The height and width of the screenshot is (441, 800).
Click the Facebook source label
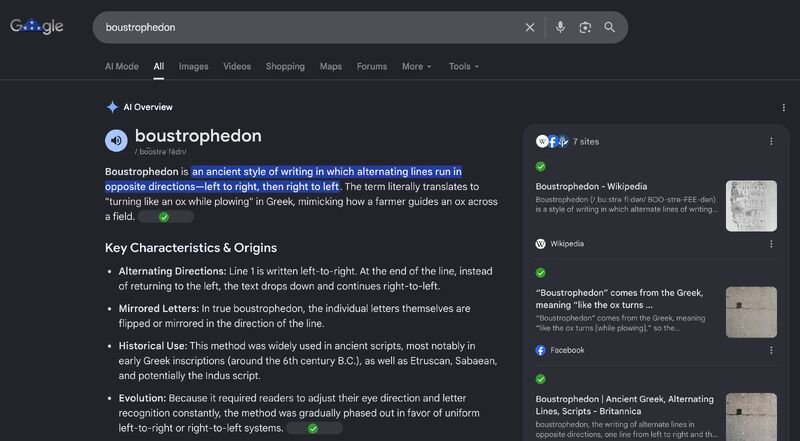coord(567,350)
